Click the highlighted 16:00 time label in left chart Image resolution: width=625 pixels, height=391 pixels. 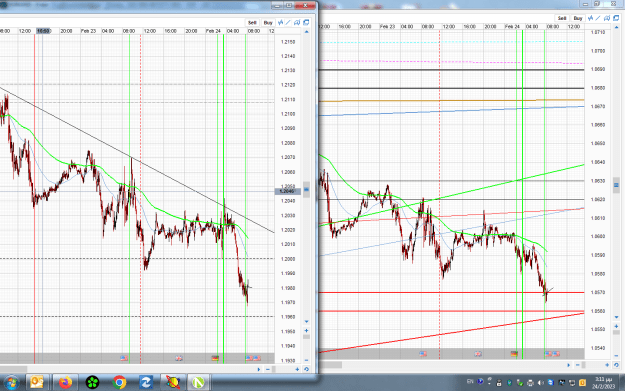click(43, 31)
